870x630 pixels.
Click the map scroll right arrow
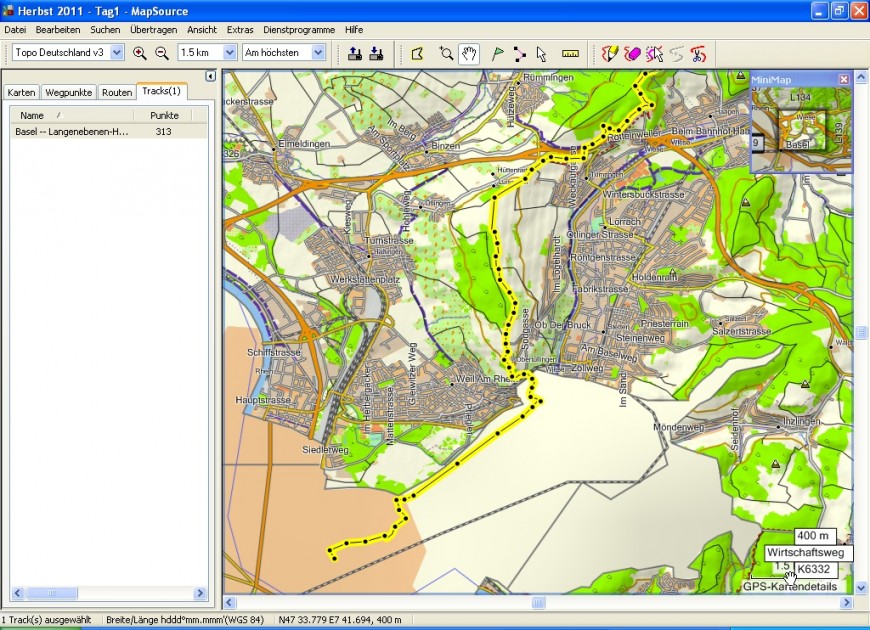pos(847,602)
